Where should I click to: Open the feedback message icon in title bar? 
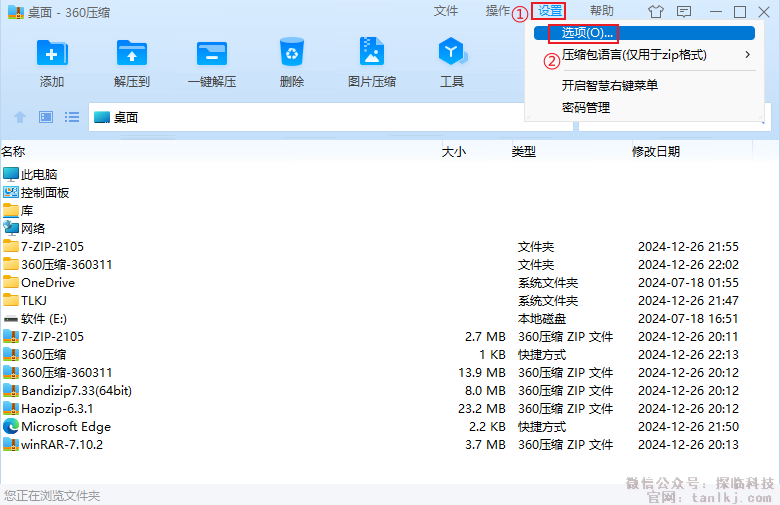(684, 12)
